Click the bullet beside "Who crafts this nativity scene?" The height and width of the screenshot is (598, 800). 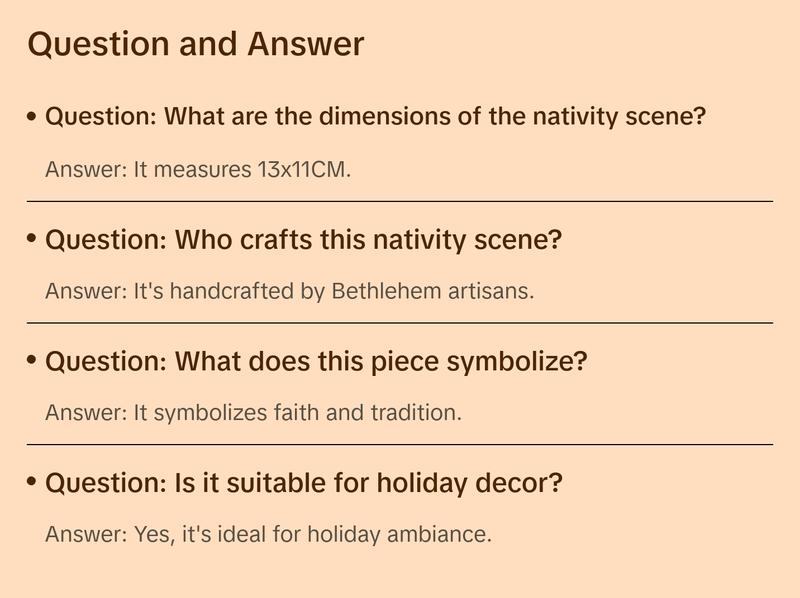(32, 239)
